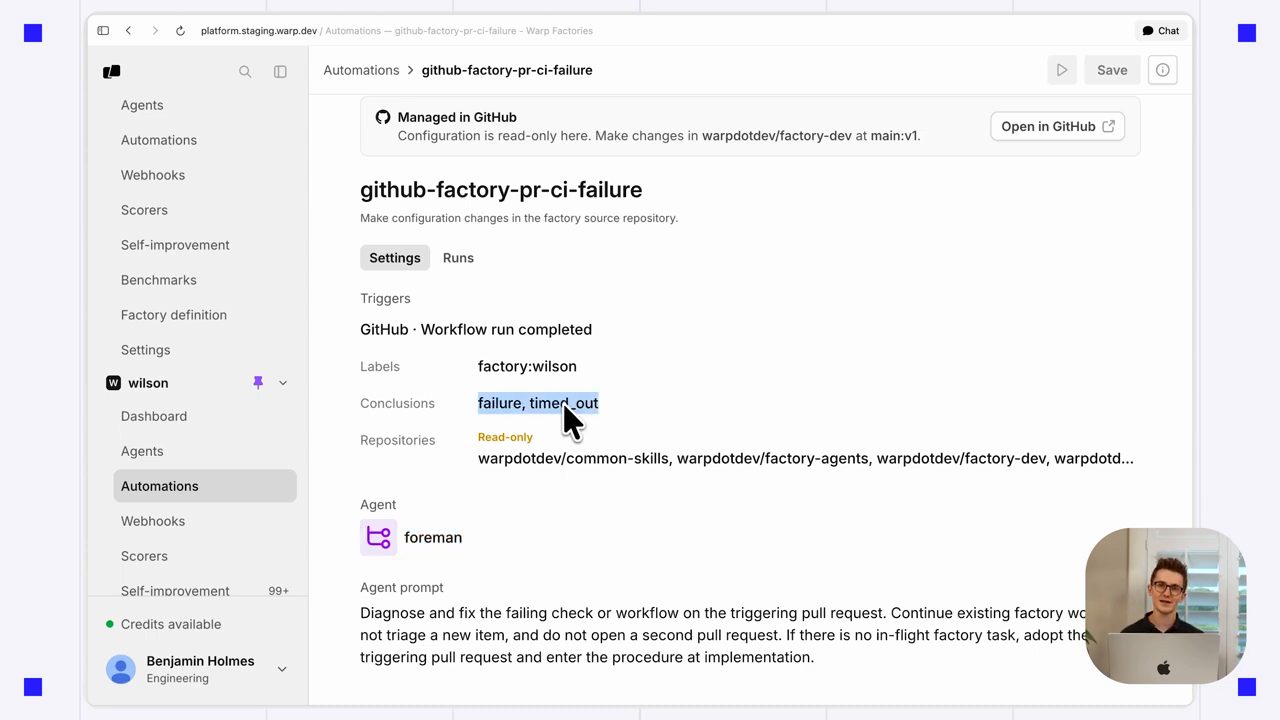Click Benjamin Holmes's avatar
Viewport: 1280px width, 720px height.
(x=121, y=669)
